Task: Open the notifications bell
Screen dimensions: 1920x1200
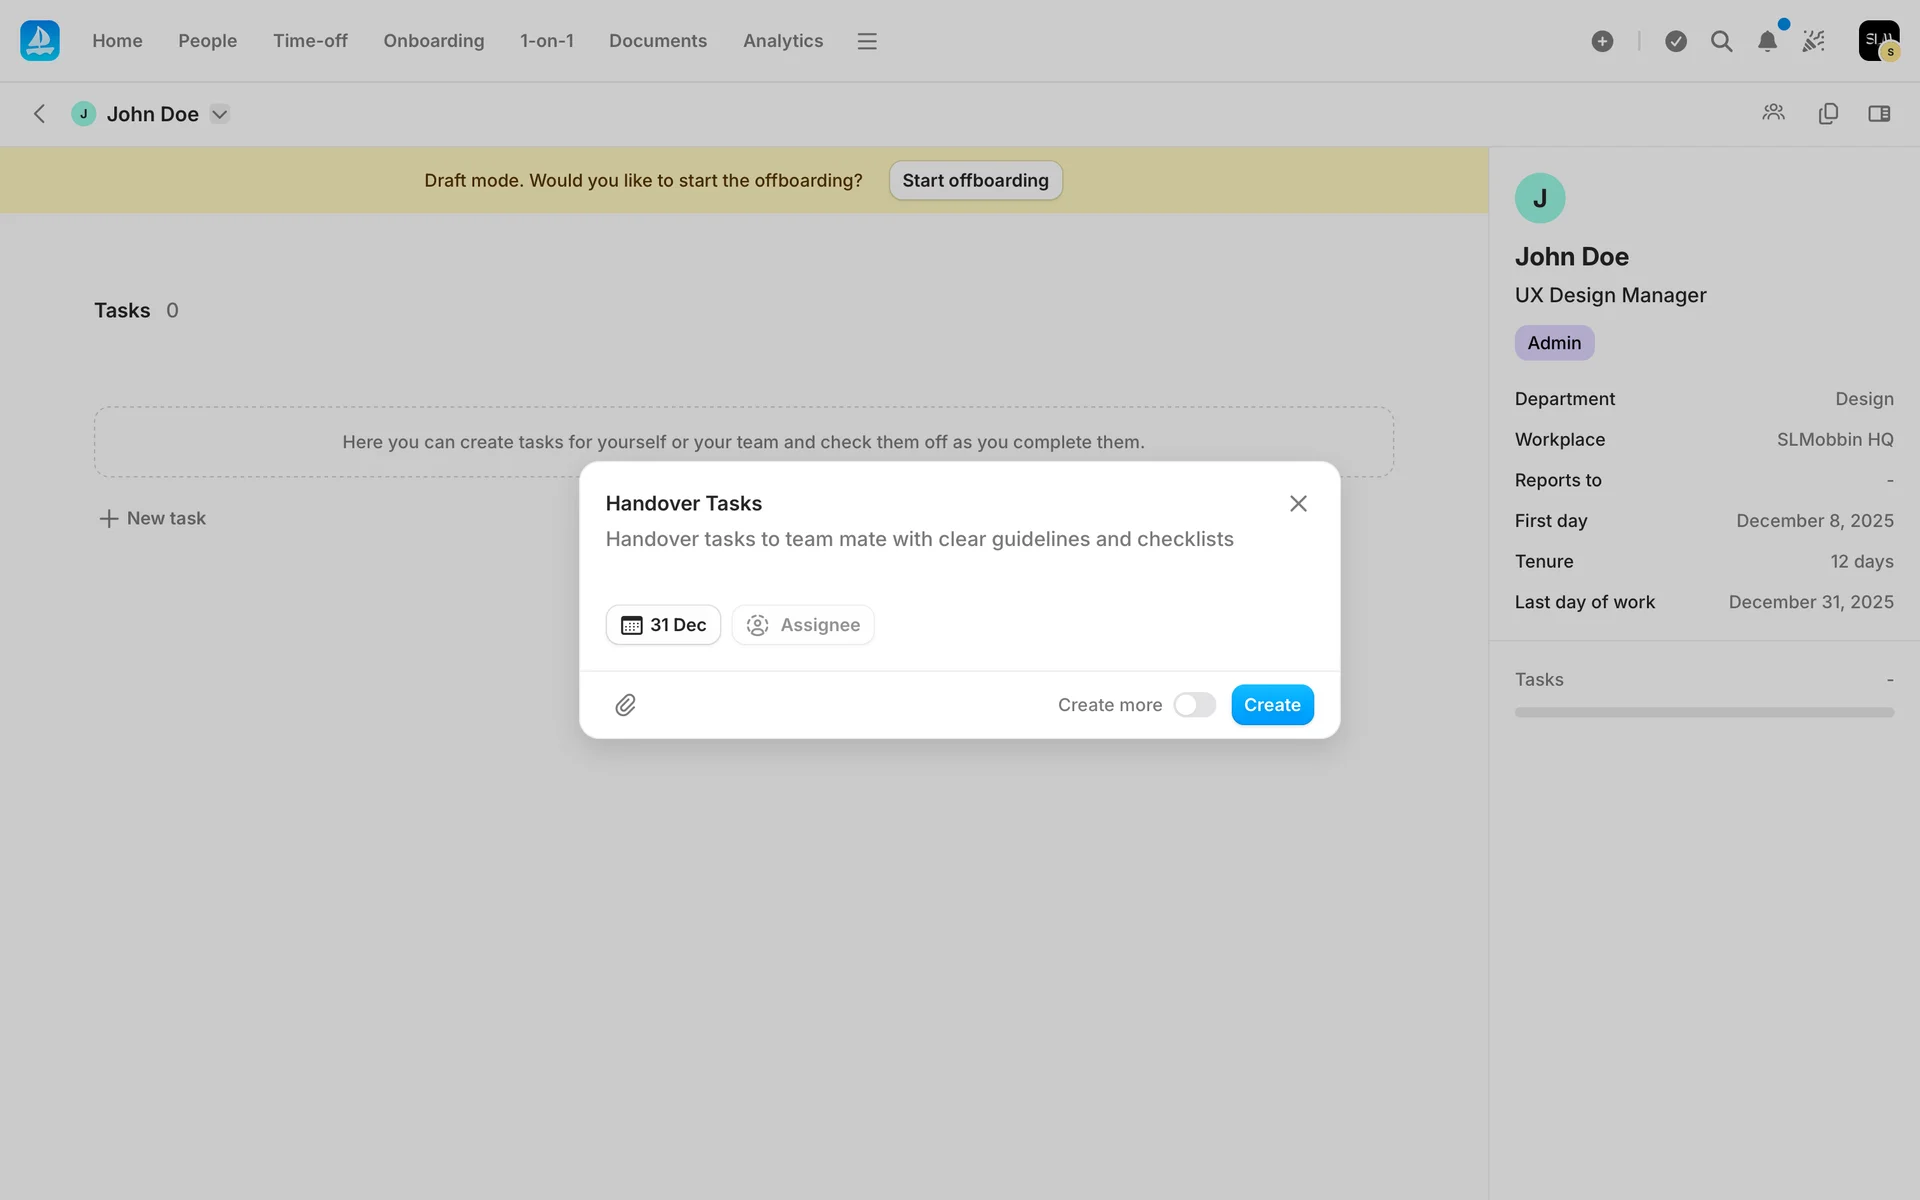Action: coord(1767,41)
